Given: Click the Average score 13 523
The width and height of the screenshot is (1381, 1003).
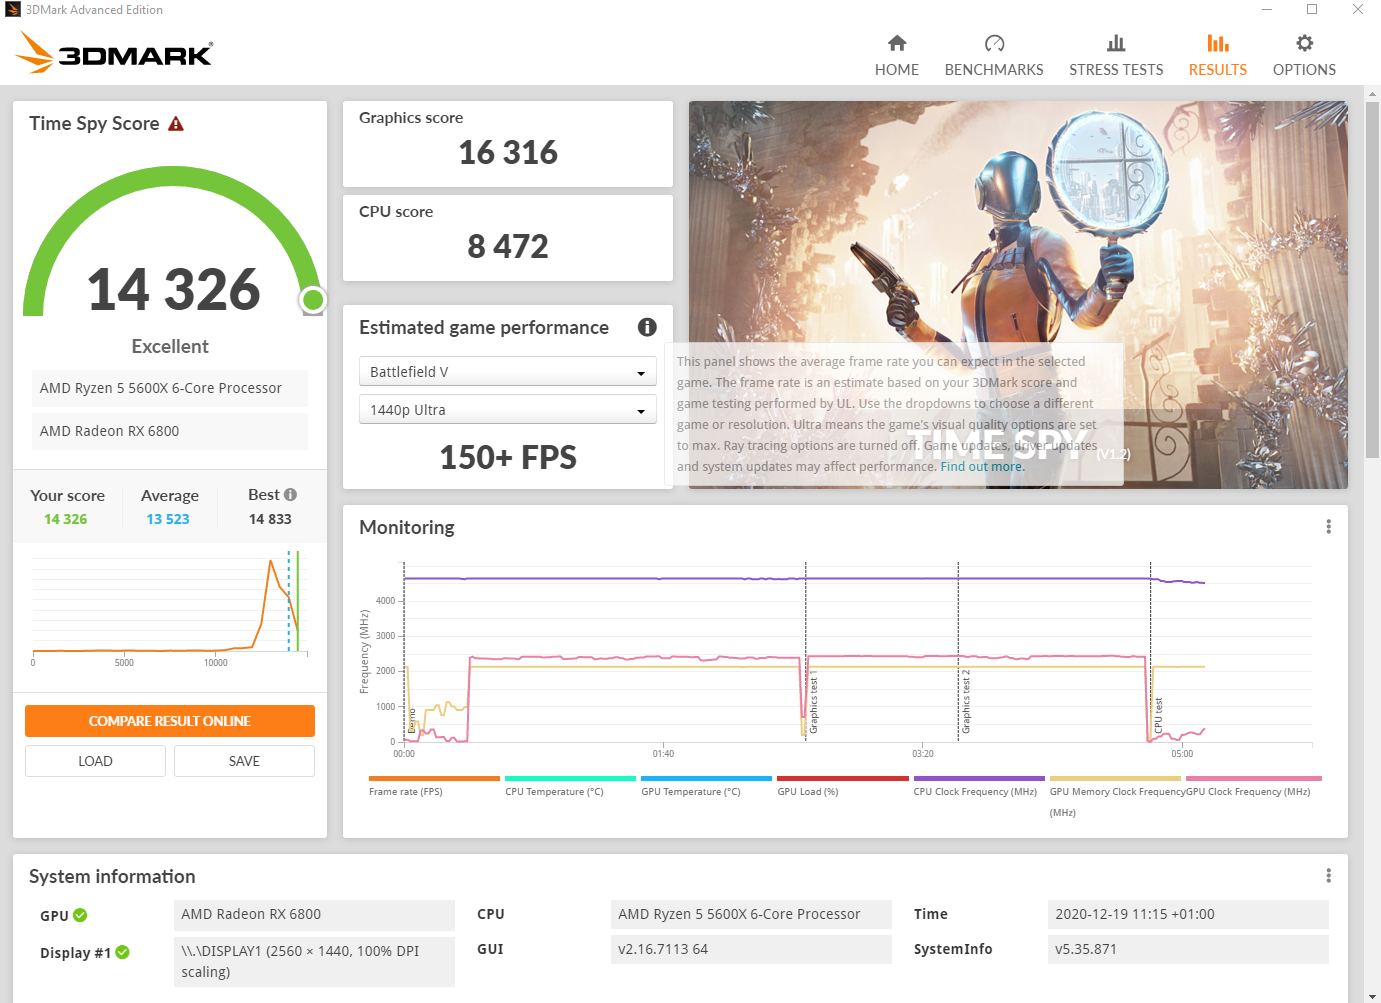Looking at the screenshot, I should (x=168, y=519).
